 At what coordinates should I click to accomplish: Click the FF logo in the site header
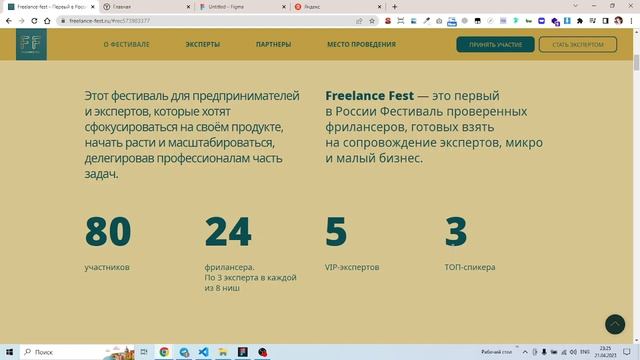point(31,44)
